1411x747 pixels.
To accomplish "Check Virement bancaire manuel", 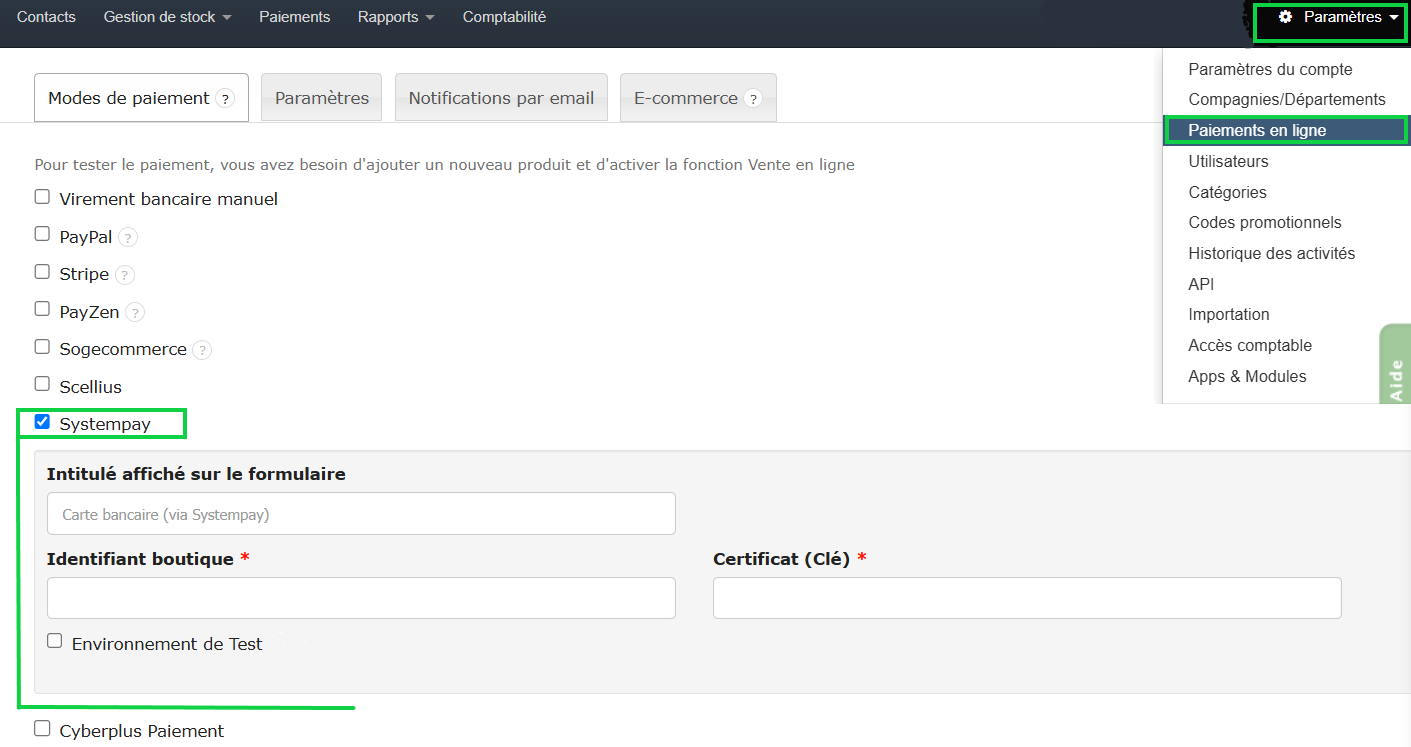I will [x=42, y=196].
